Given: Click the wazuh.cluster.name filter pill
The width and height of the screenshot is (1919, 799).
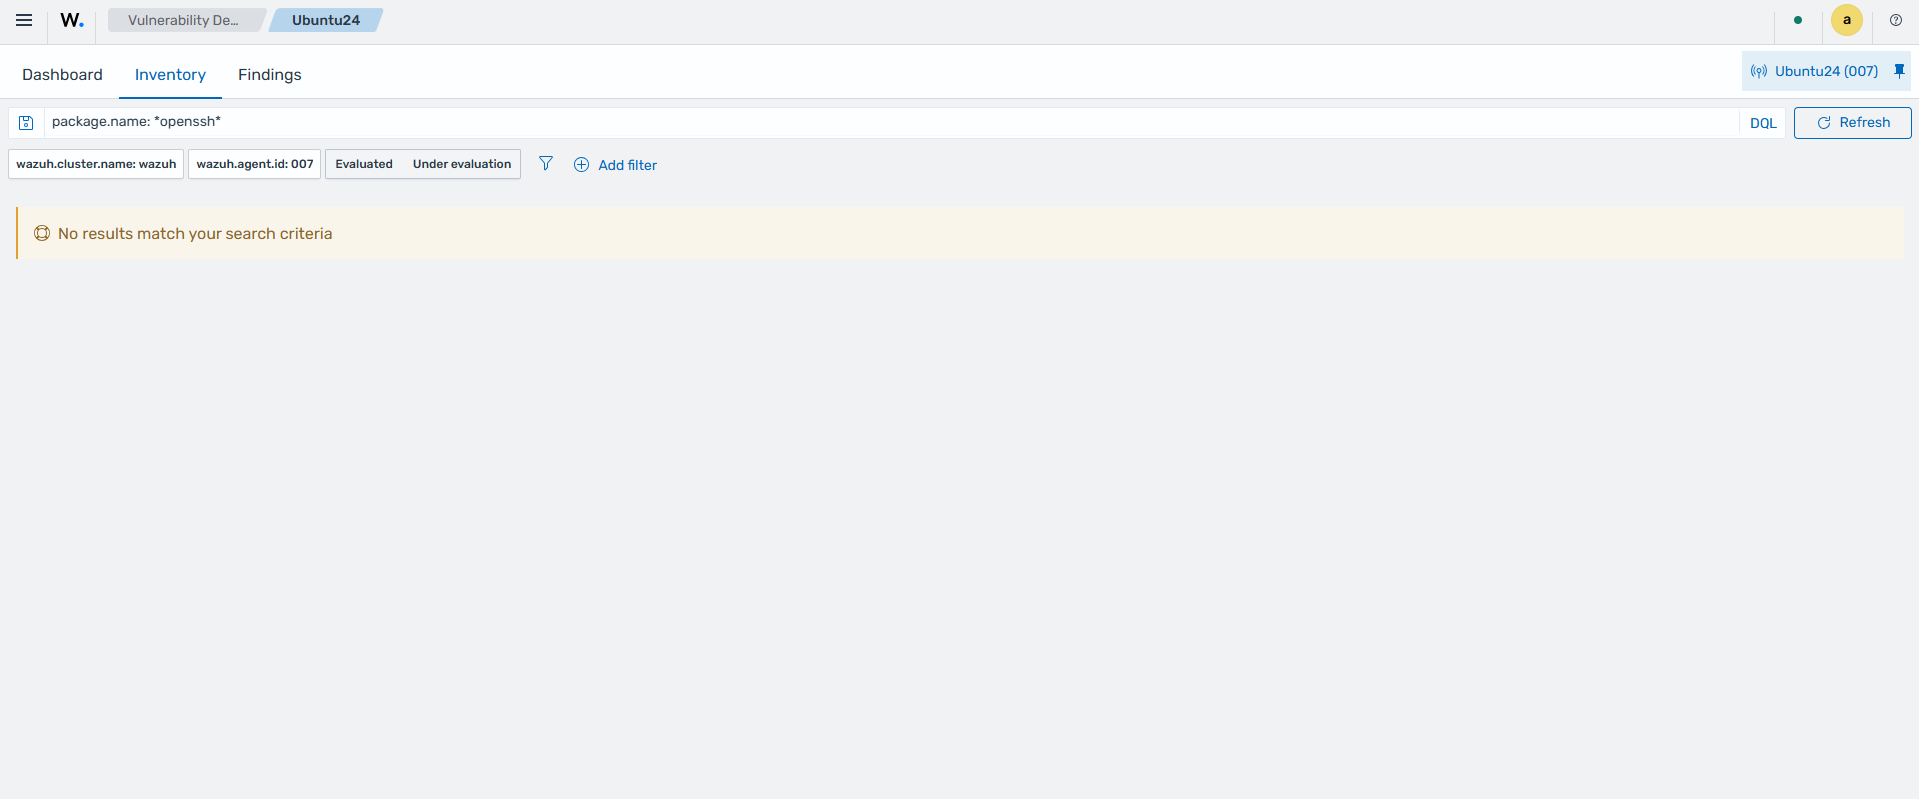Looking at the screenshot, I should pyautogui.click(x=96, y=164).
